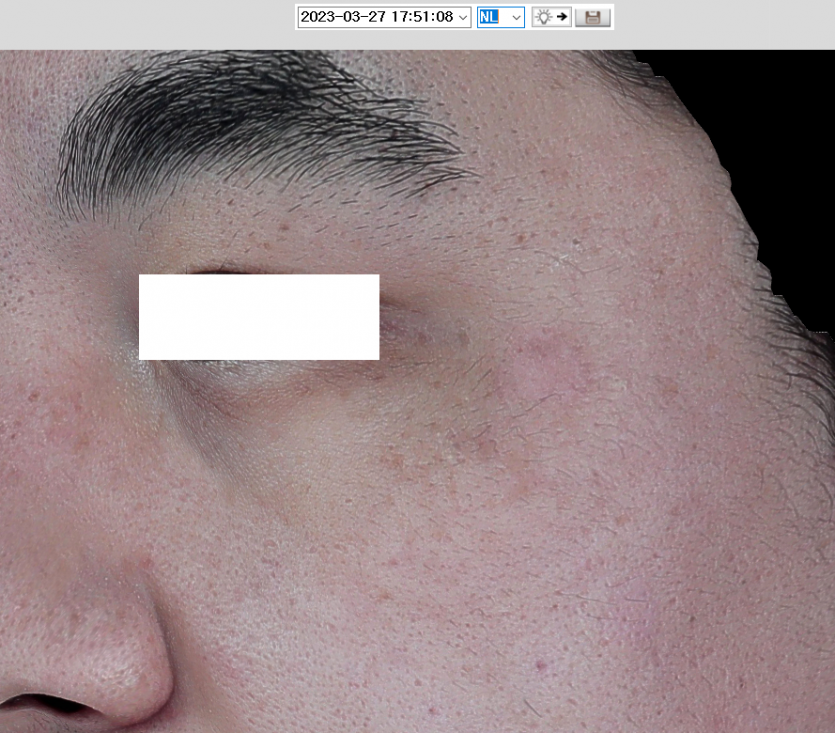Select the 2023-03-27 17:51:08 date text
The width and height of the screenshot is (835, 733).
click(377, 17)
